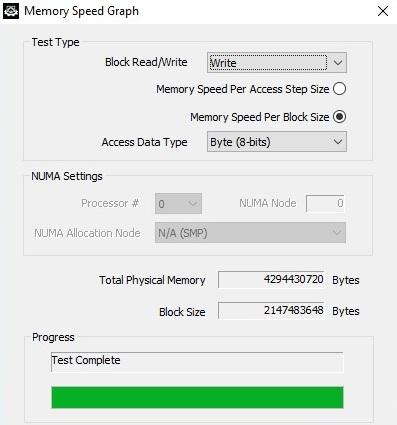Viewport: 397px width, 425px height.
Task: Click the Test Complete status box
Action: (197, 362)
